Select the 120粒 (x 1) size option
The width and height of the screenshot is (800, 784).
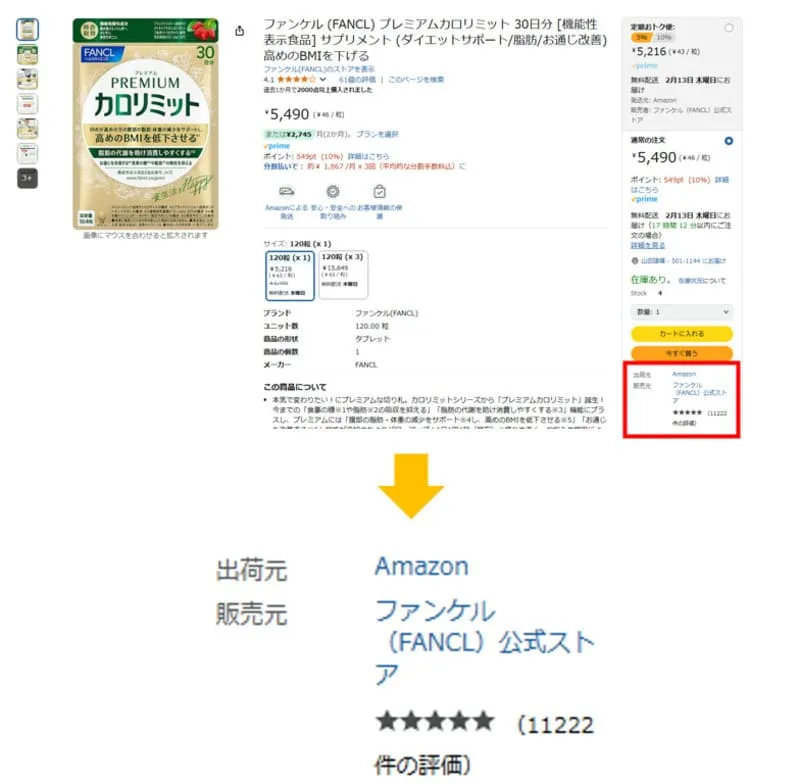coord(290,275)
